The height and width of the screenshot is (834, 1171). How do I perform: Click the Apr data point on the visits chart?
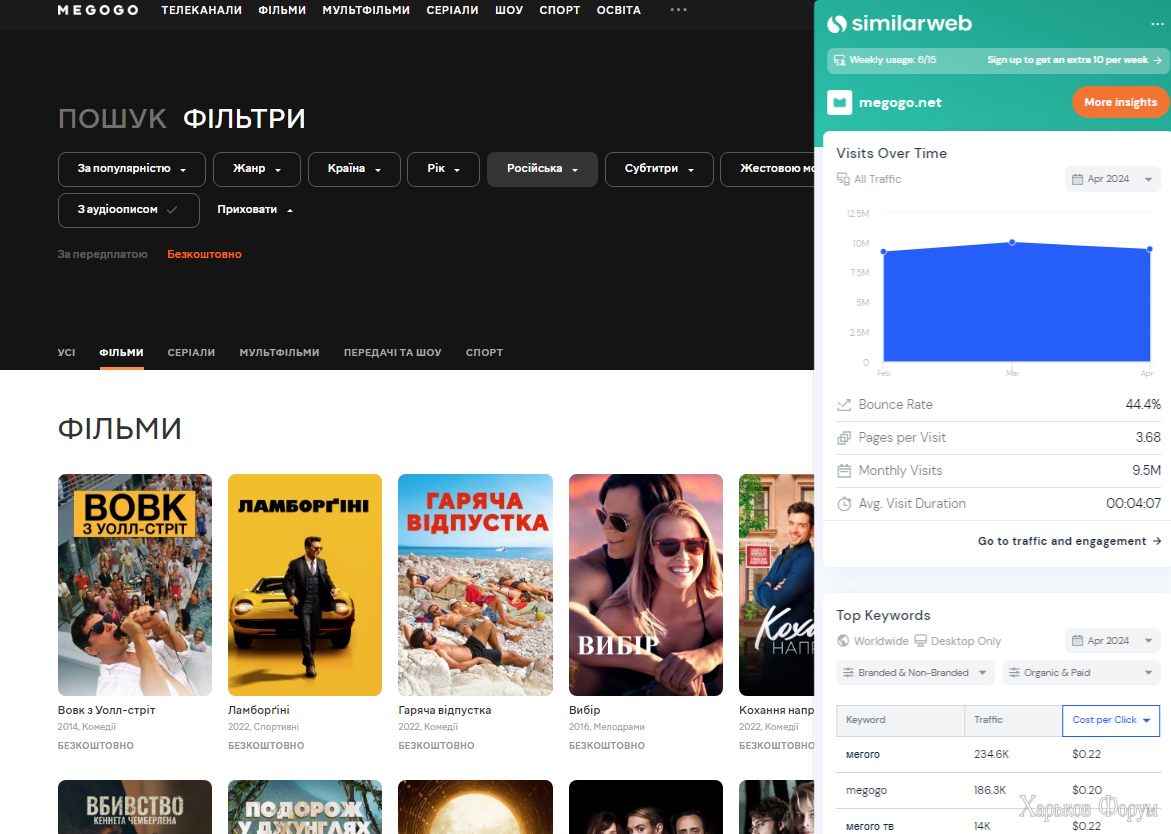tap(1149, 249)
